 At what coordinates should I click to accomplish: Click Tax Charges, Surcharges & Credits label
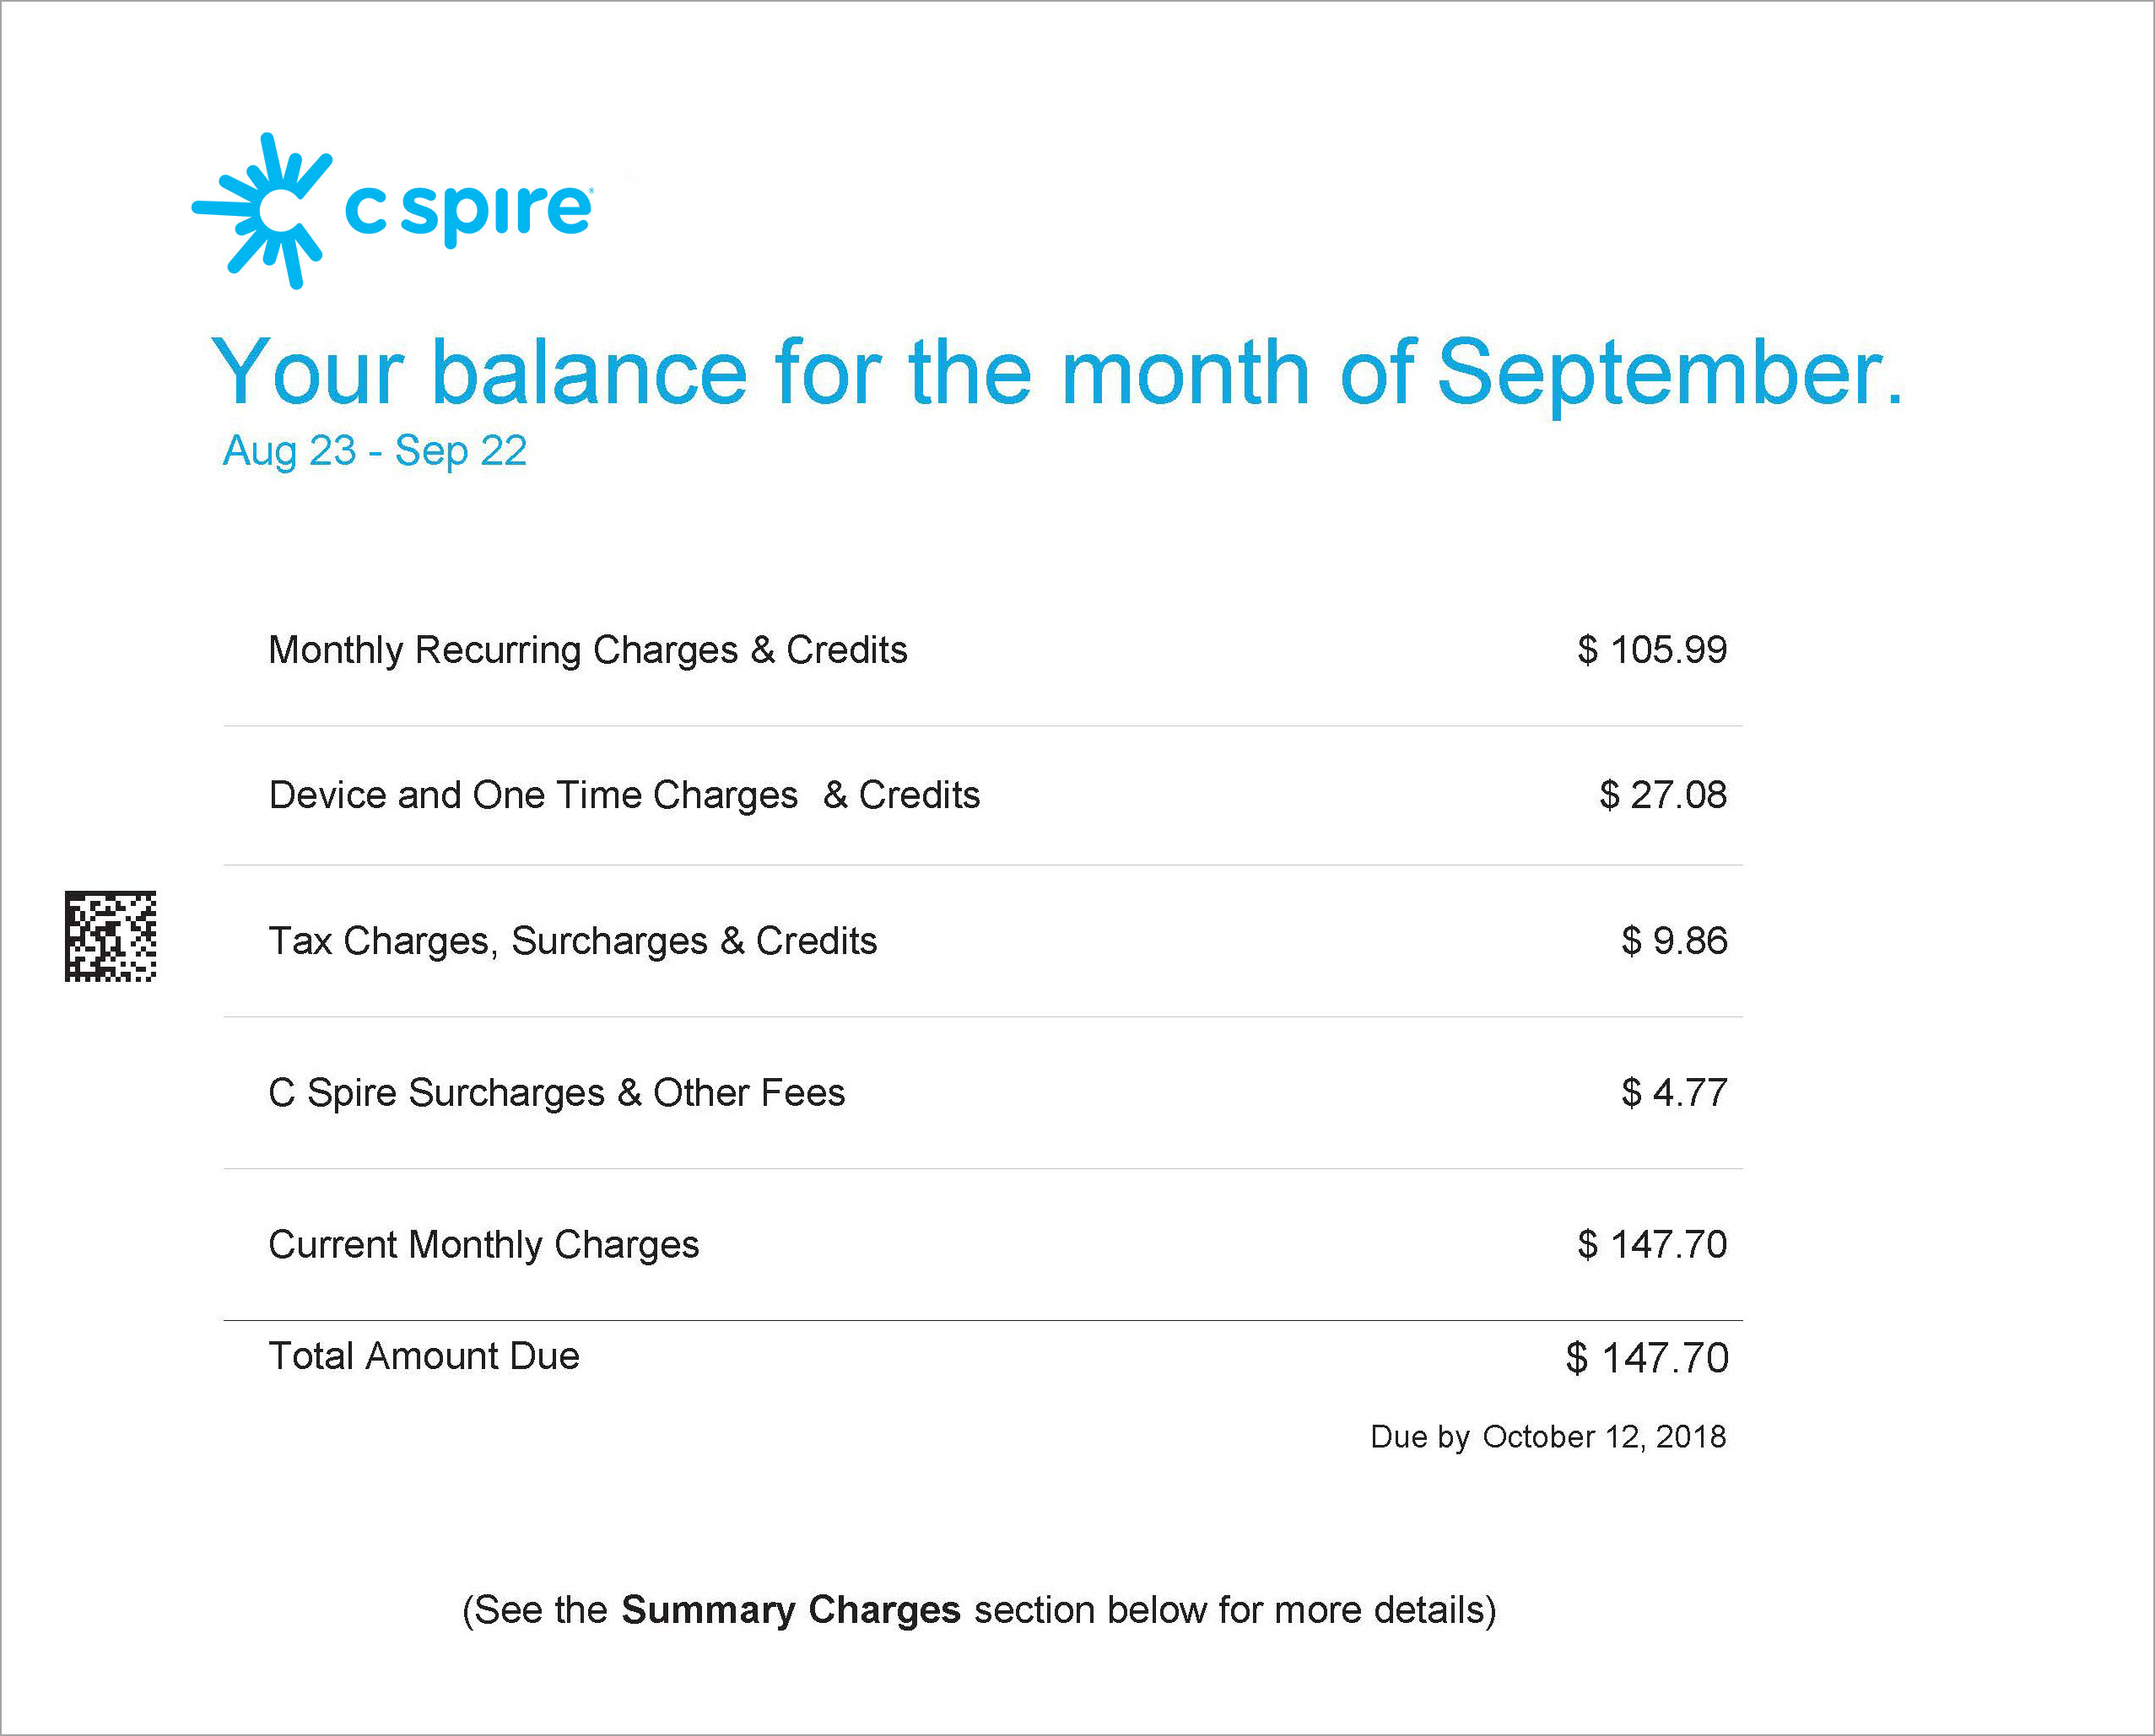573,941
